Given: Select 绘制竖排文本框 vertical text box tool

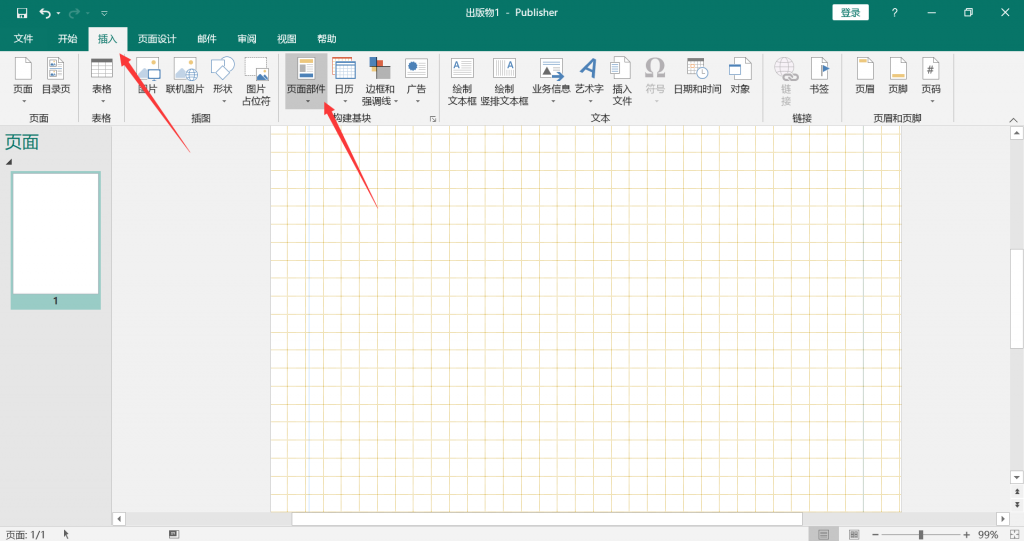Looking at the screenshot, I should (x=504, y=81).
